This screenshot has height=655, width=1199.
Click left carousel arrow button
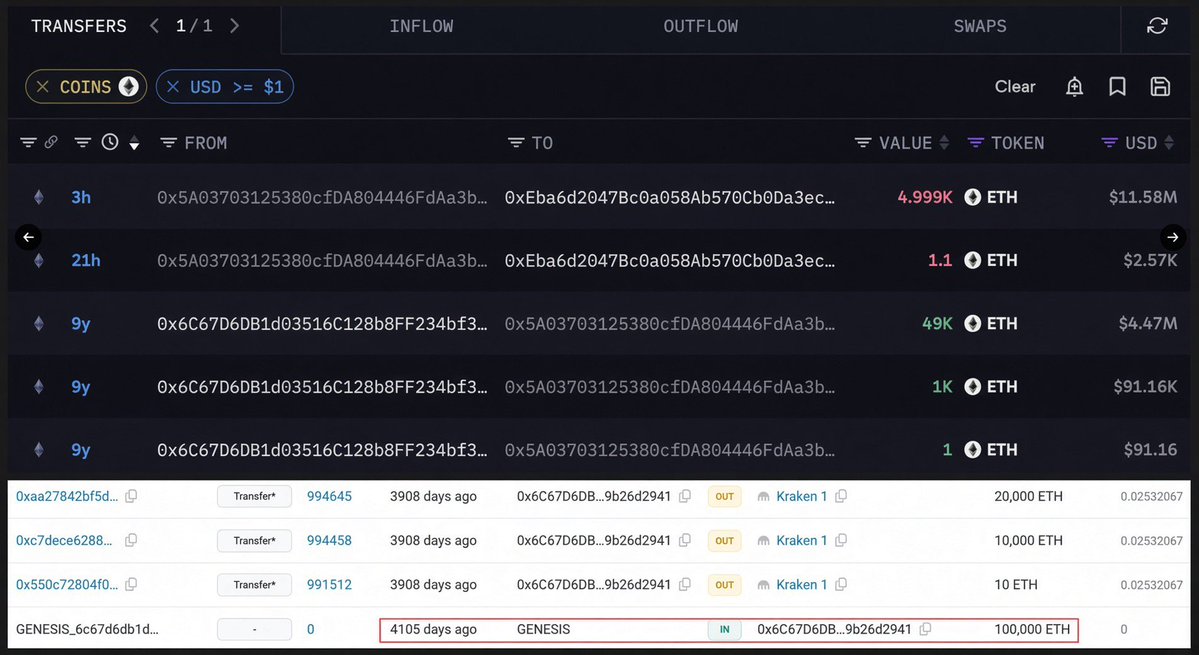28,237
